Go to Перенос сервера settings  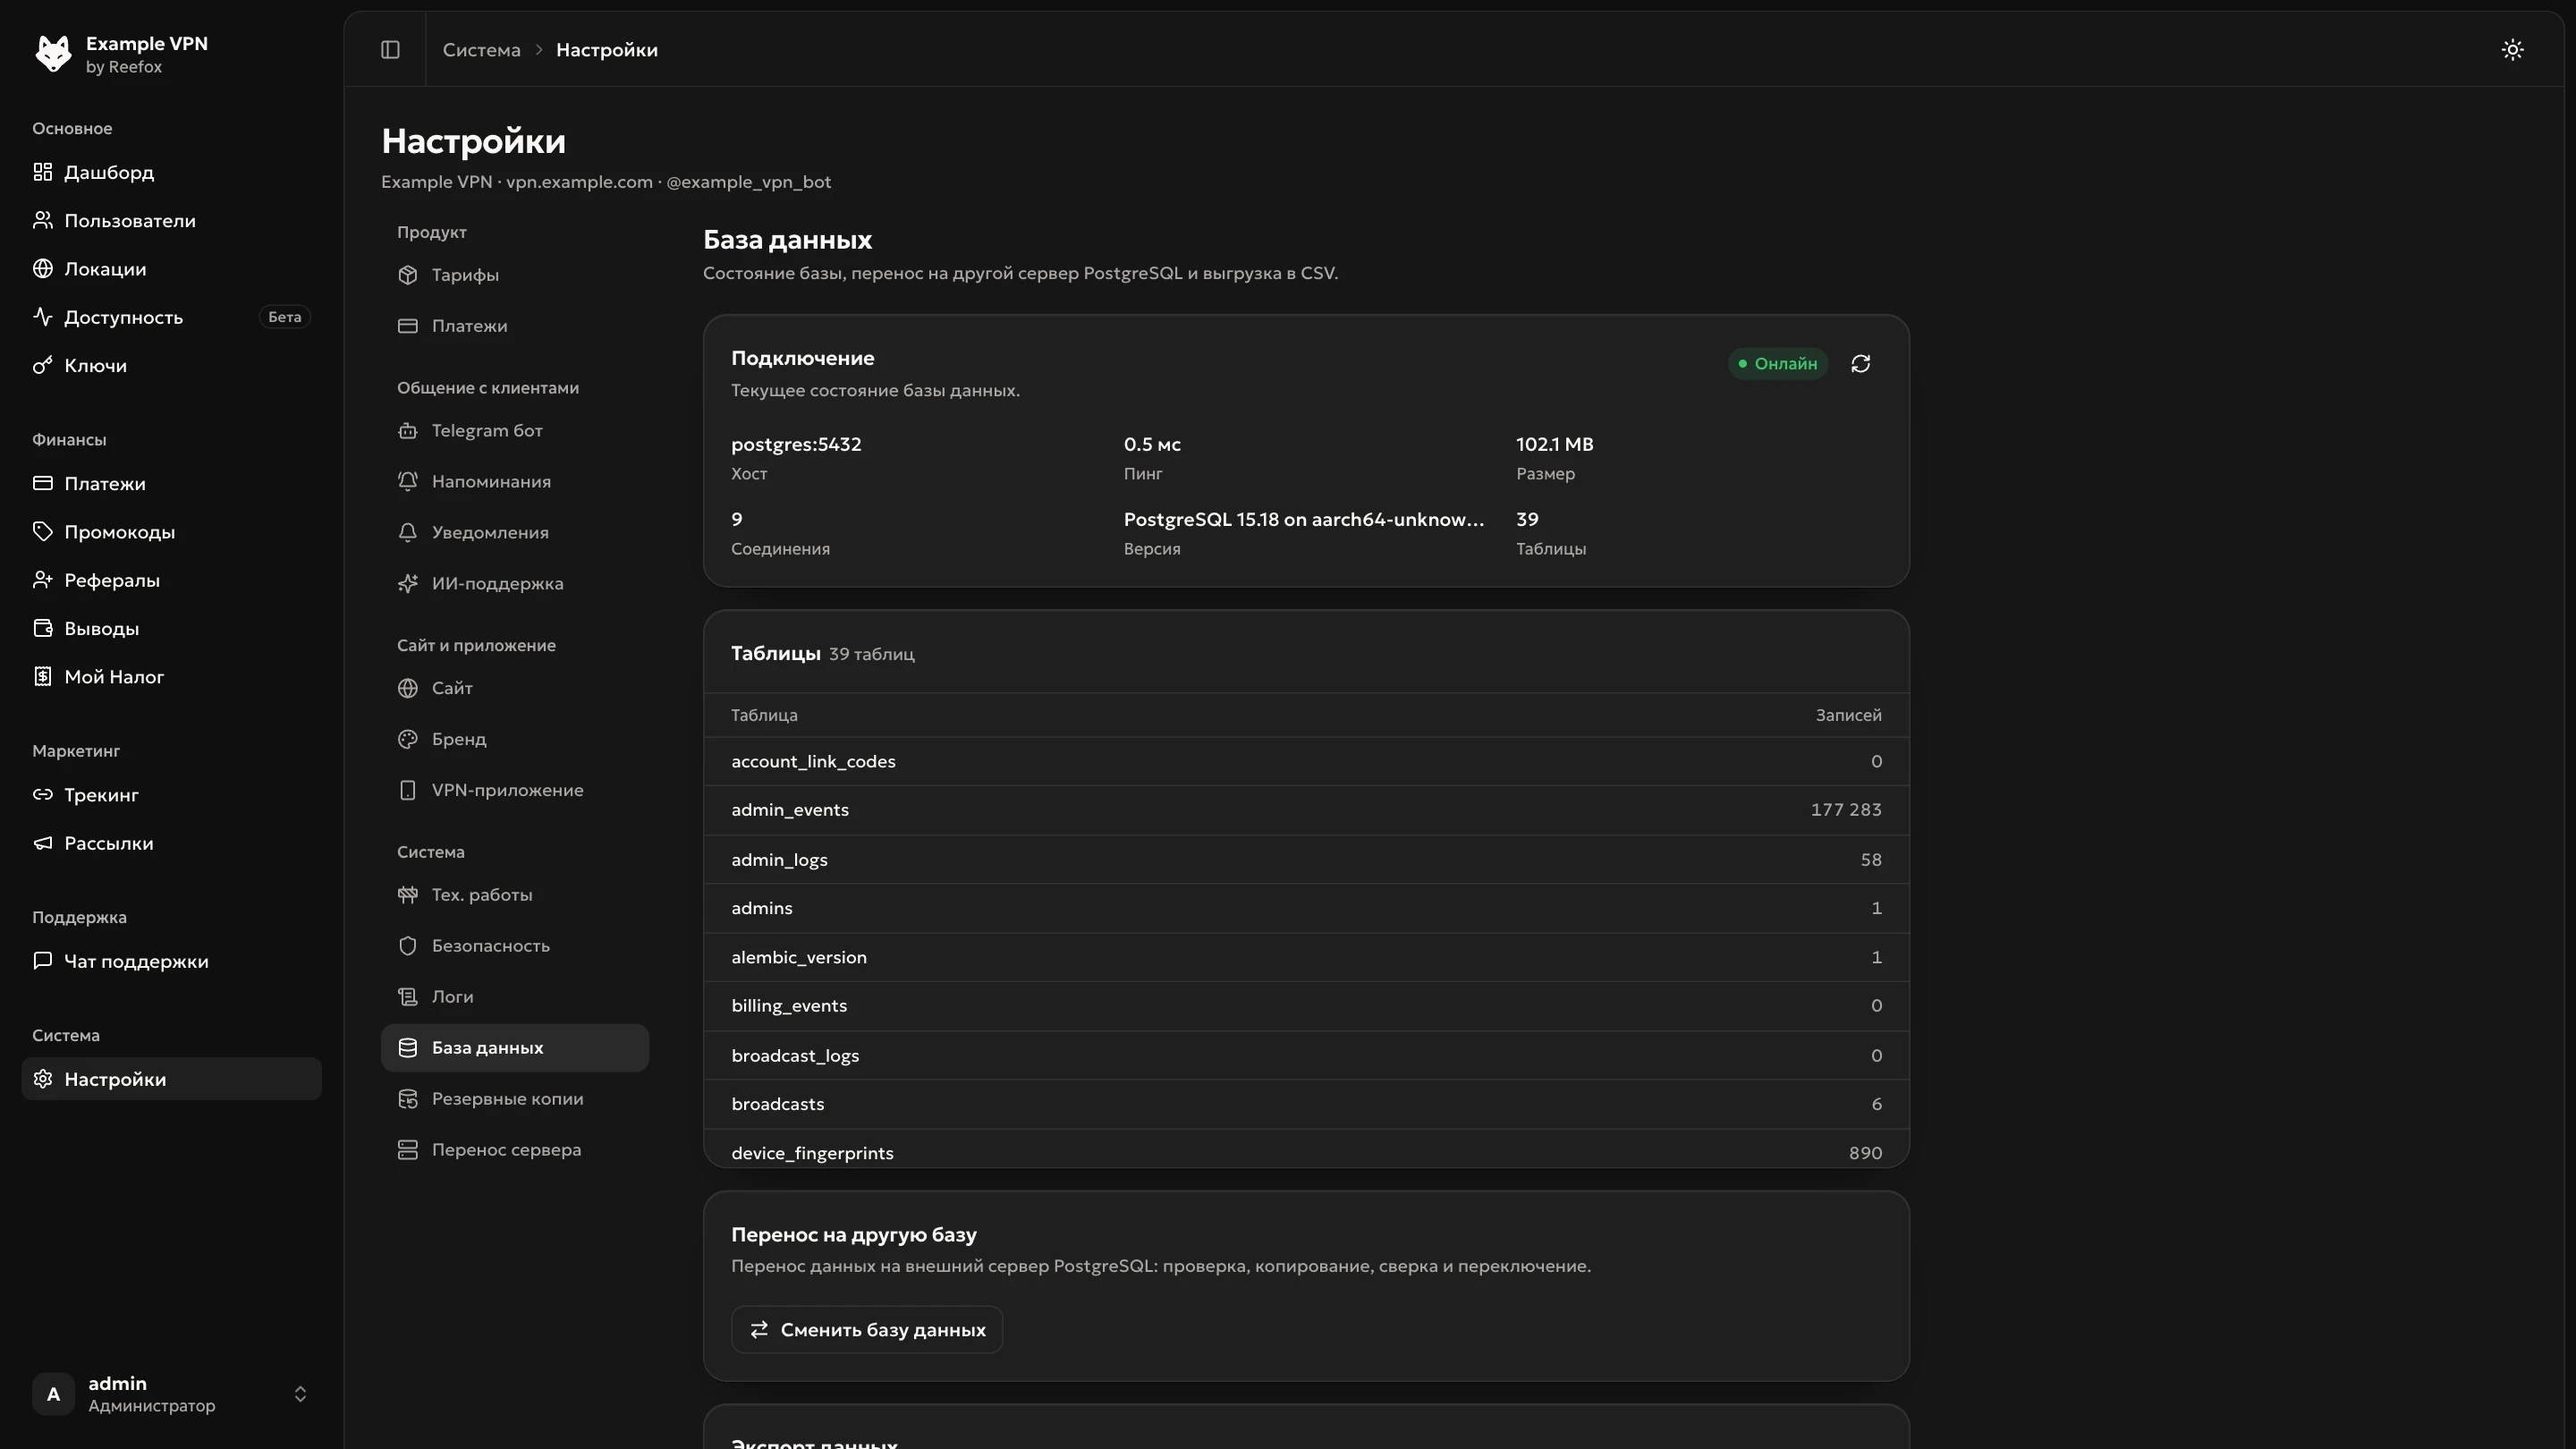[x=515, y=1149]
